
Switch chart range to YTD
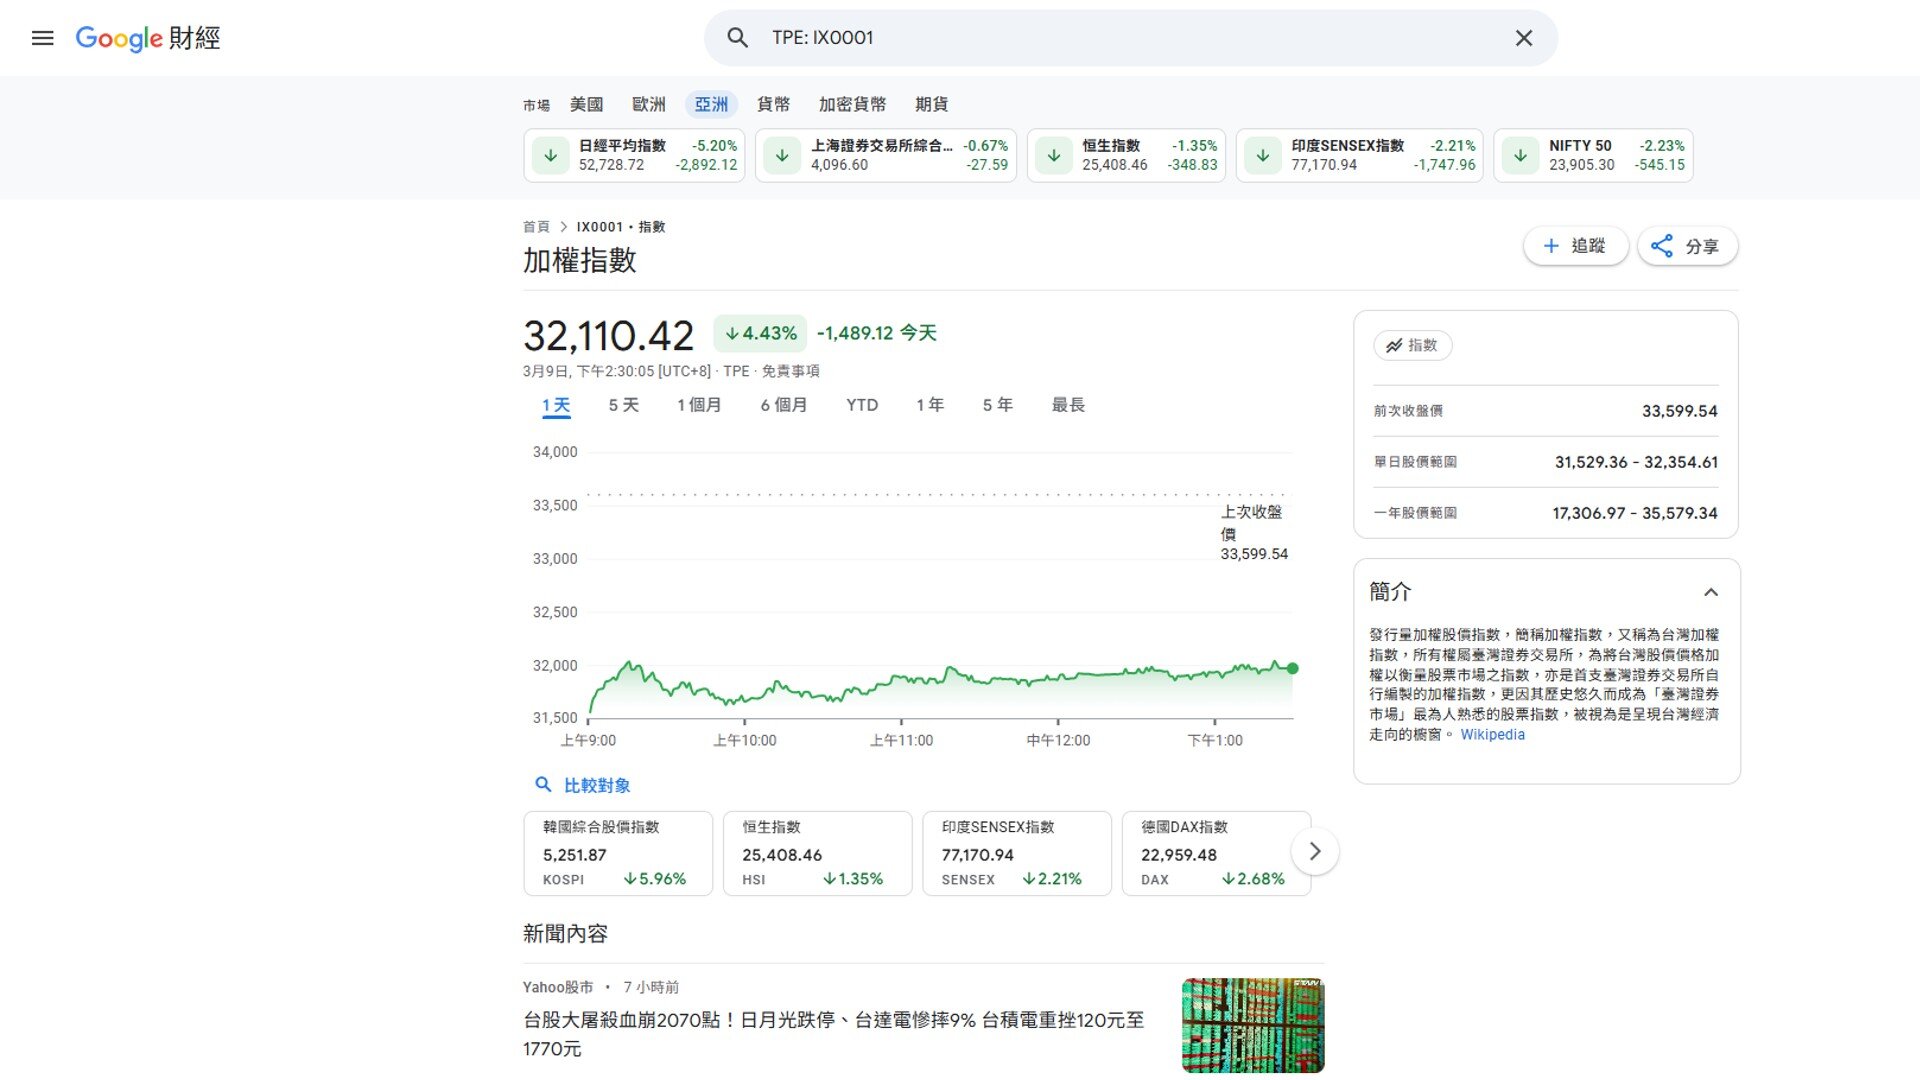861,405
